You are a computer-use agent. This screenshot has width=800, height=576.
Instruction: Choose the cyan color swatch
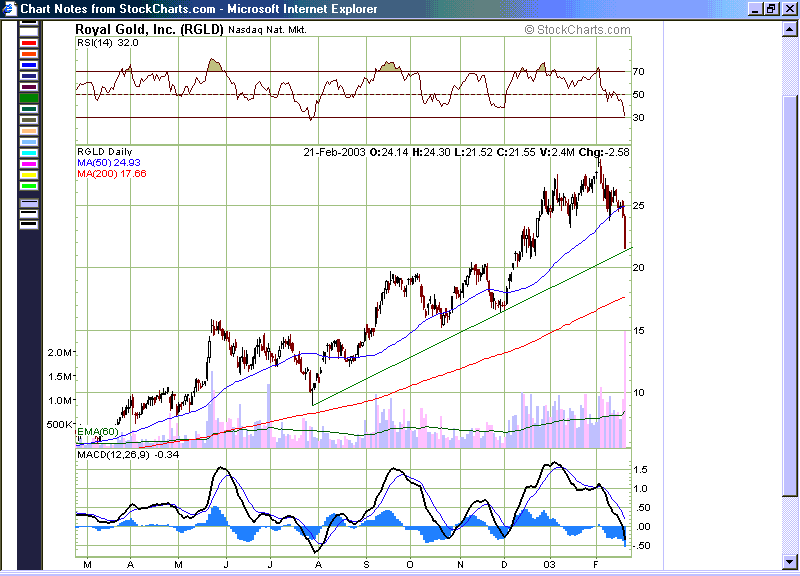tap(29, 153)
